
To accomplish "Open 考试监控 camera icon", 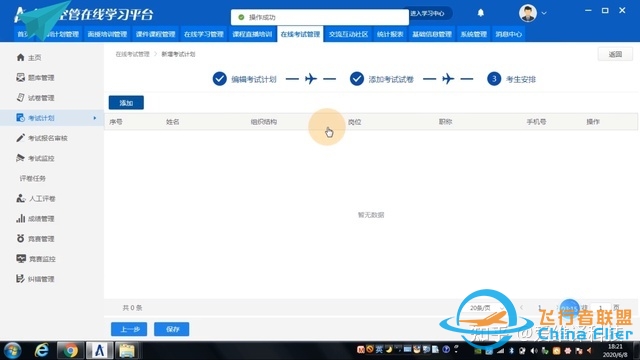I will coord(20,158).
